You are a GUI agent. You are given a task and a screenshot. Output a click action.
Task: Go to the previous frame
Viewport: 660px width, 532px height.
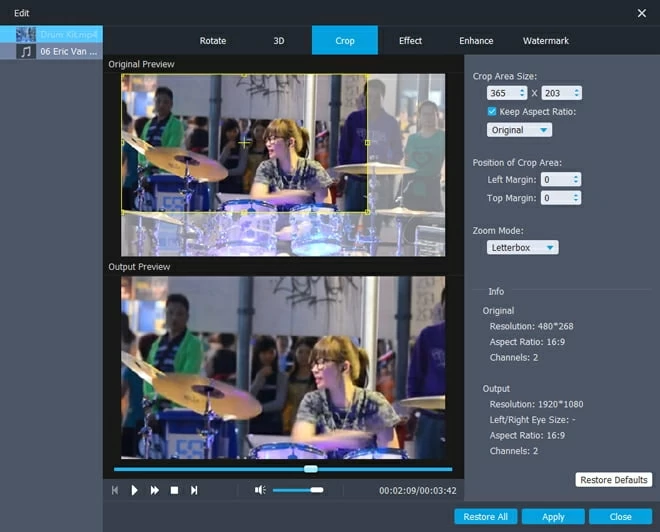click(x=115, y=490)
